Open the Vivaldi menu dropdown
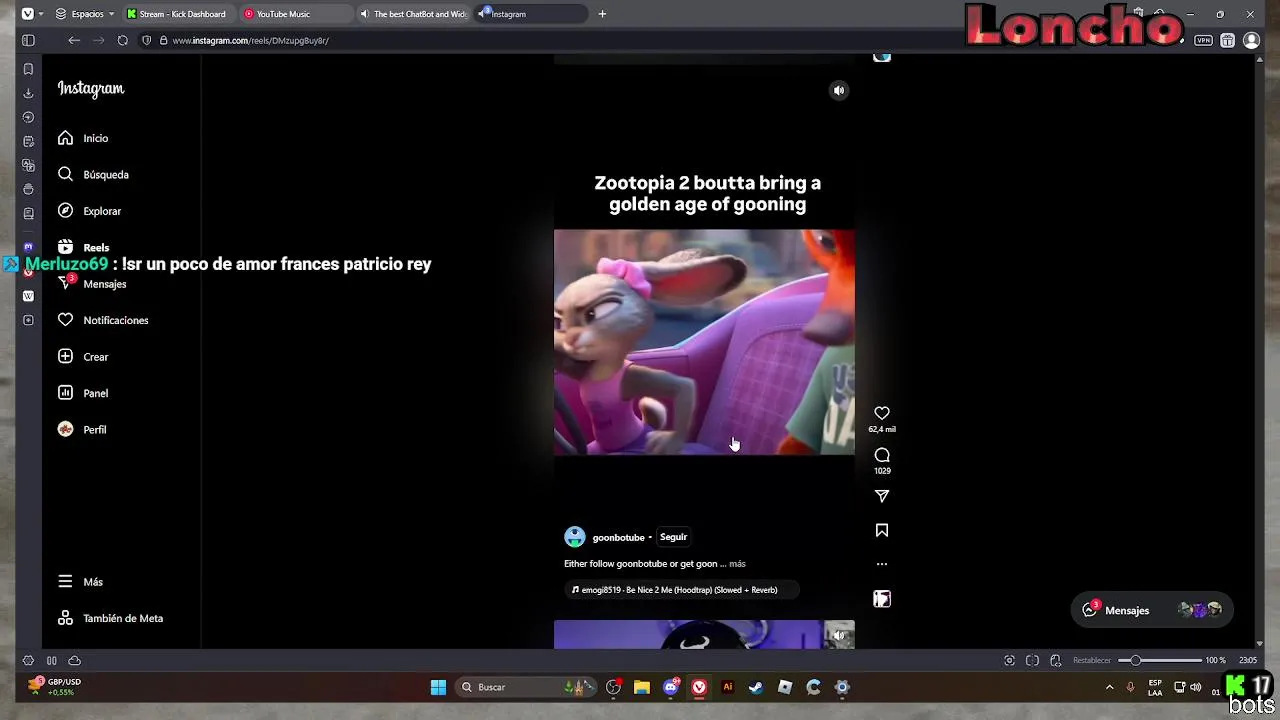This screenshot has height=720, width=1280. click(x=31, y=14)
